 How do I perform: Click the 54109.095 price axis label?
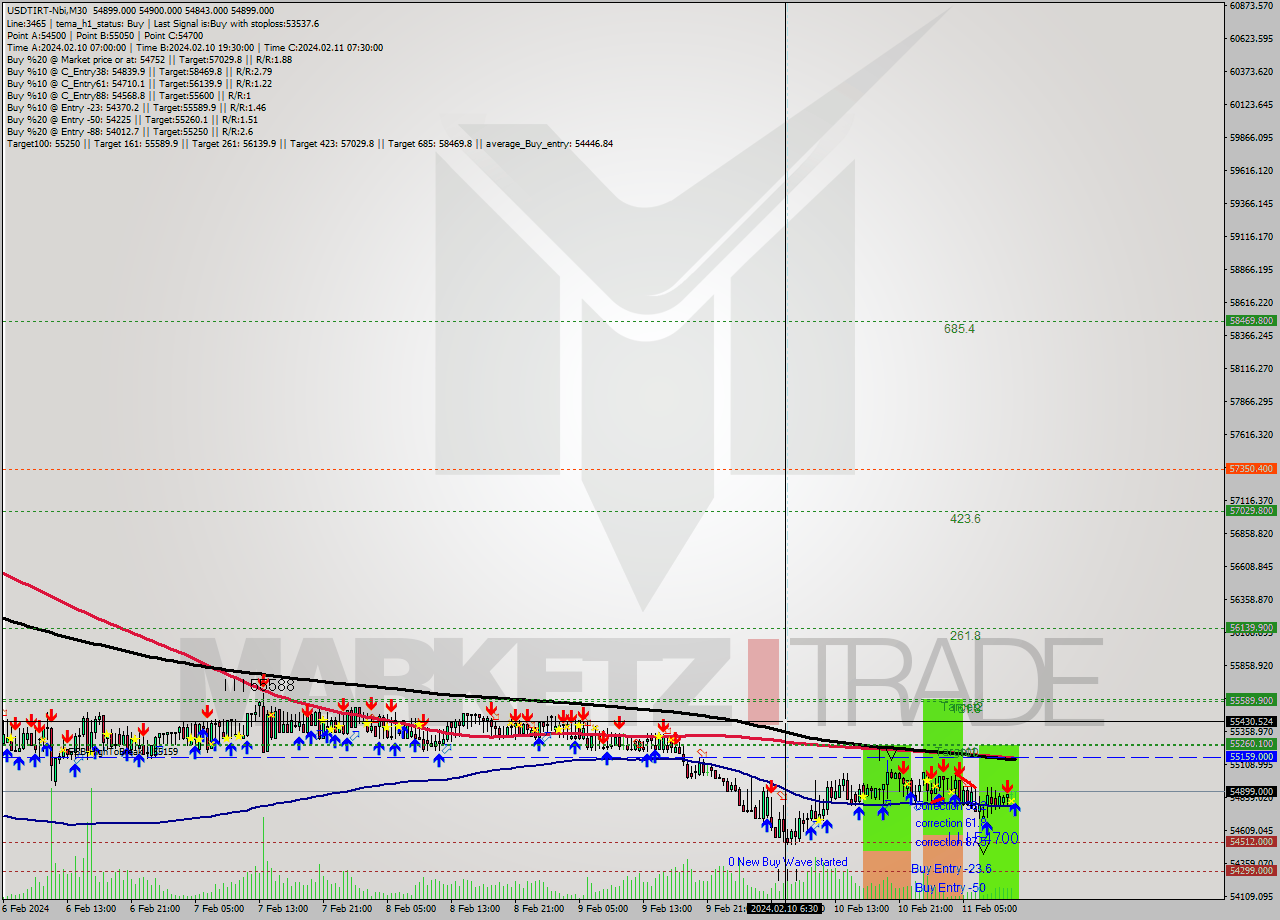point(1251,896)
